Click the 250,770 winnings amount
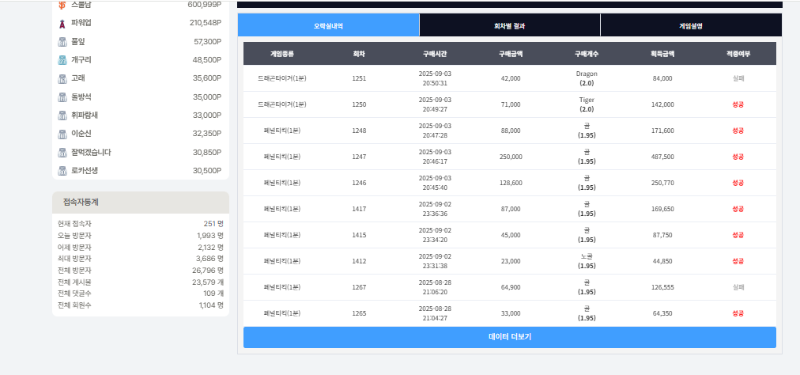Image resolution: width=800 pixels, height=375 pixels. pyautogui.click(x=662, y=183)
